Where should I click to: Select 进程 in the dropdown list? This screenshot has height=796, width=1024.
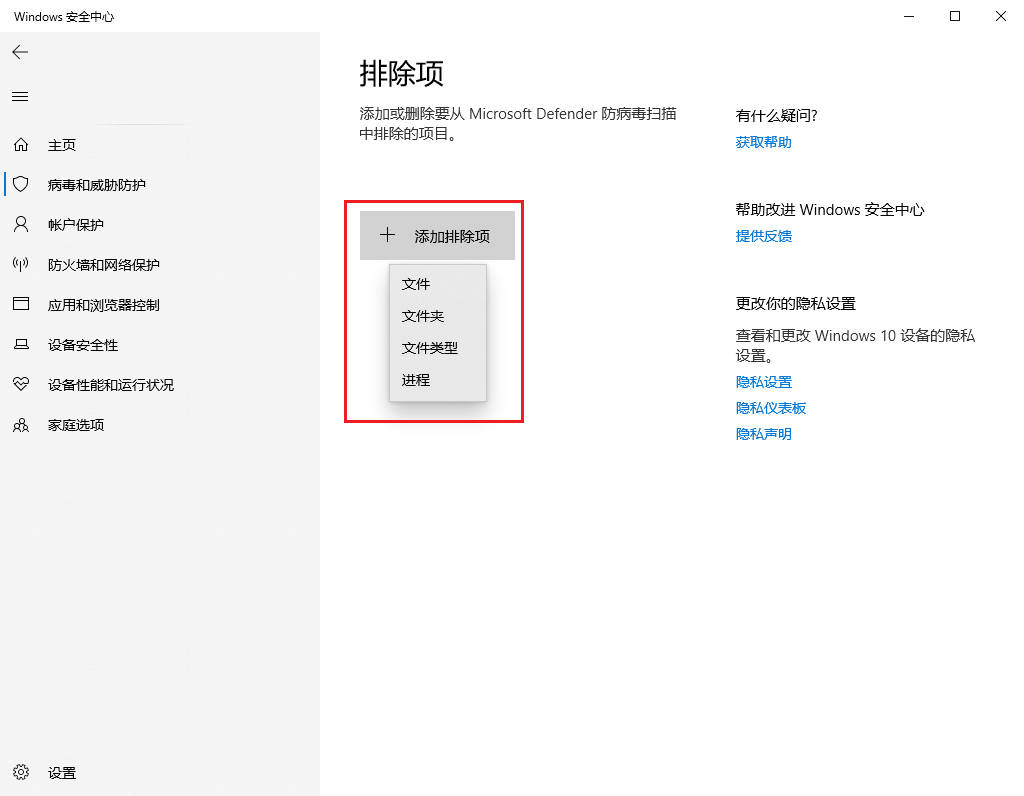[416, 380]
